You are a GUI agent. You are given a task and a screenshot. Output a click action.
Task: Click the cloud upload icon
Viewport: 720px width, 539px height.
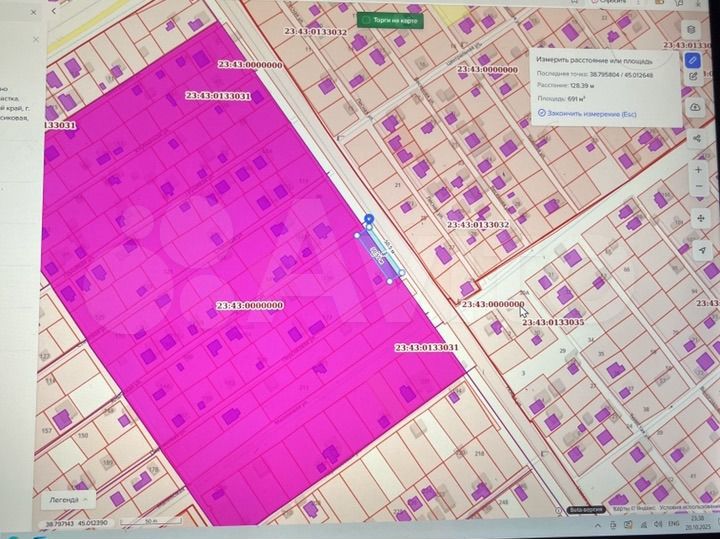694,105
